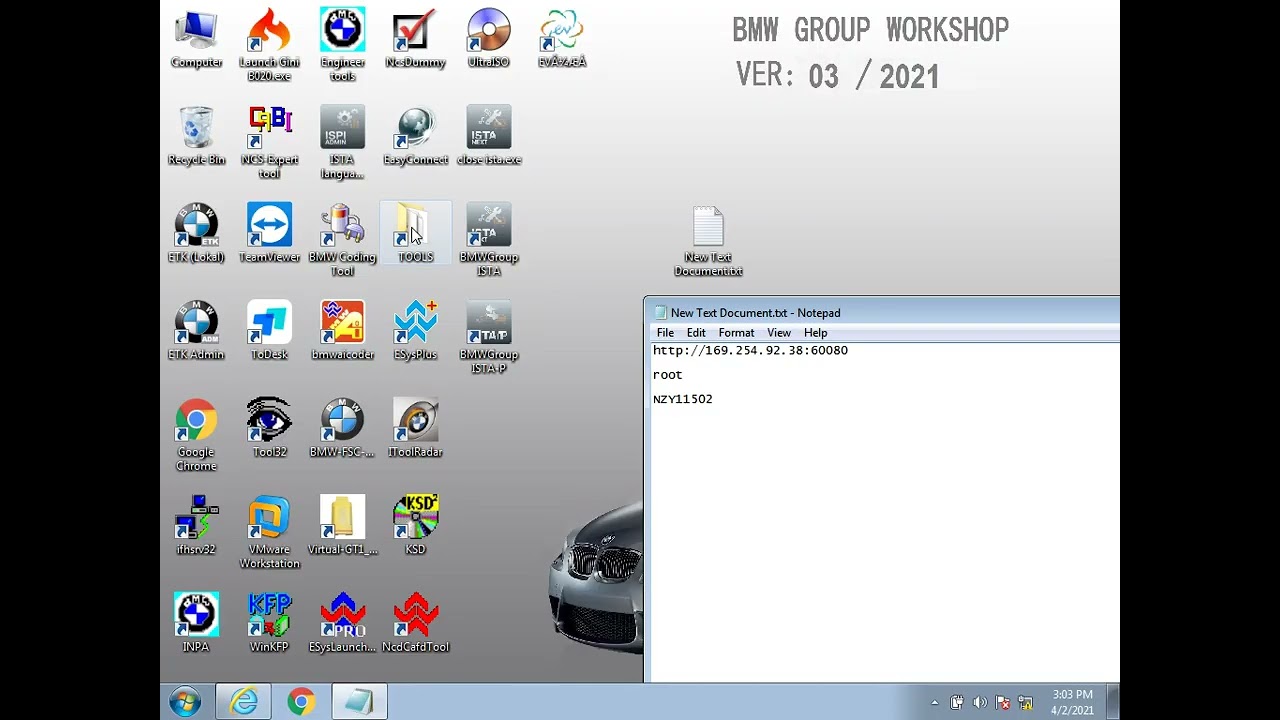Select BMWGroup ISTA desktop icon

click(488, 240)
